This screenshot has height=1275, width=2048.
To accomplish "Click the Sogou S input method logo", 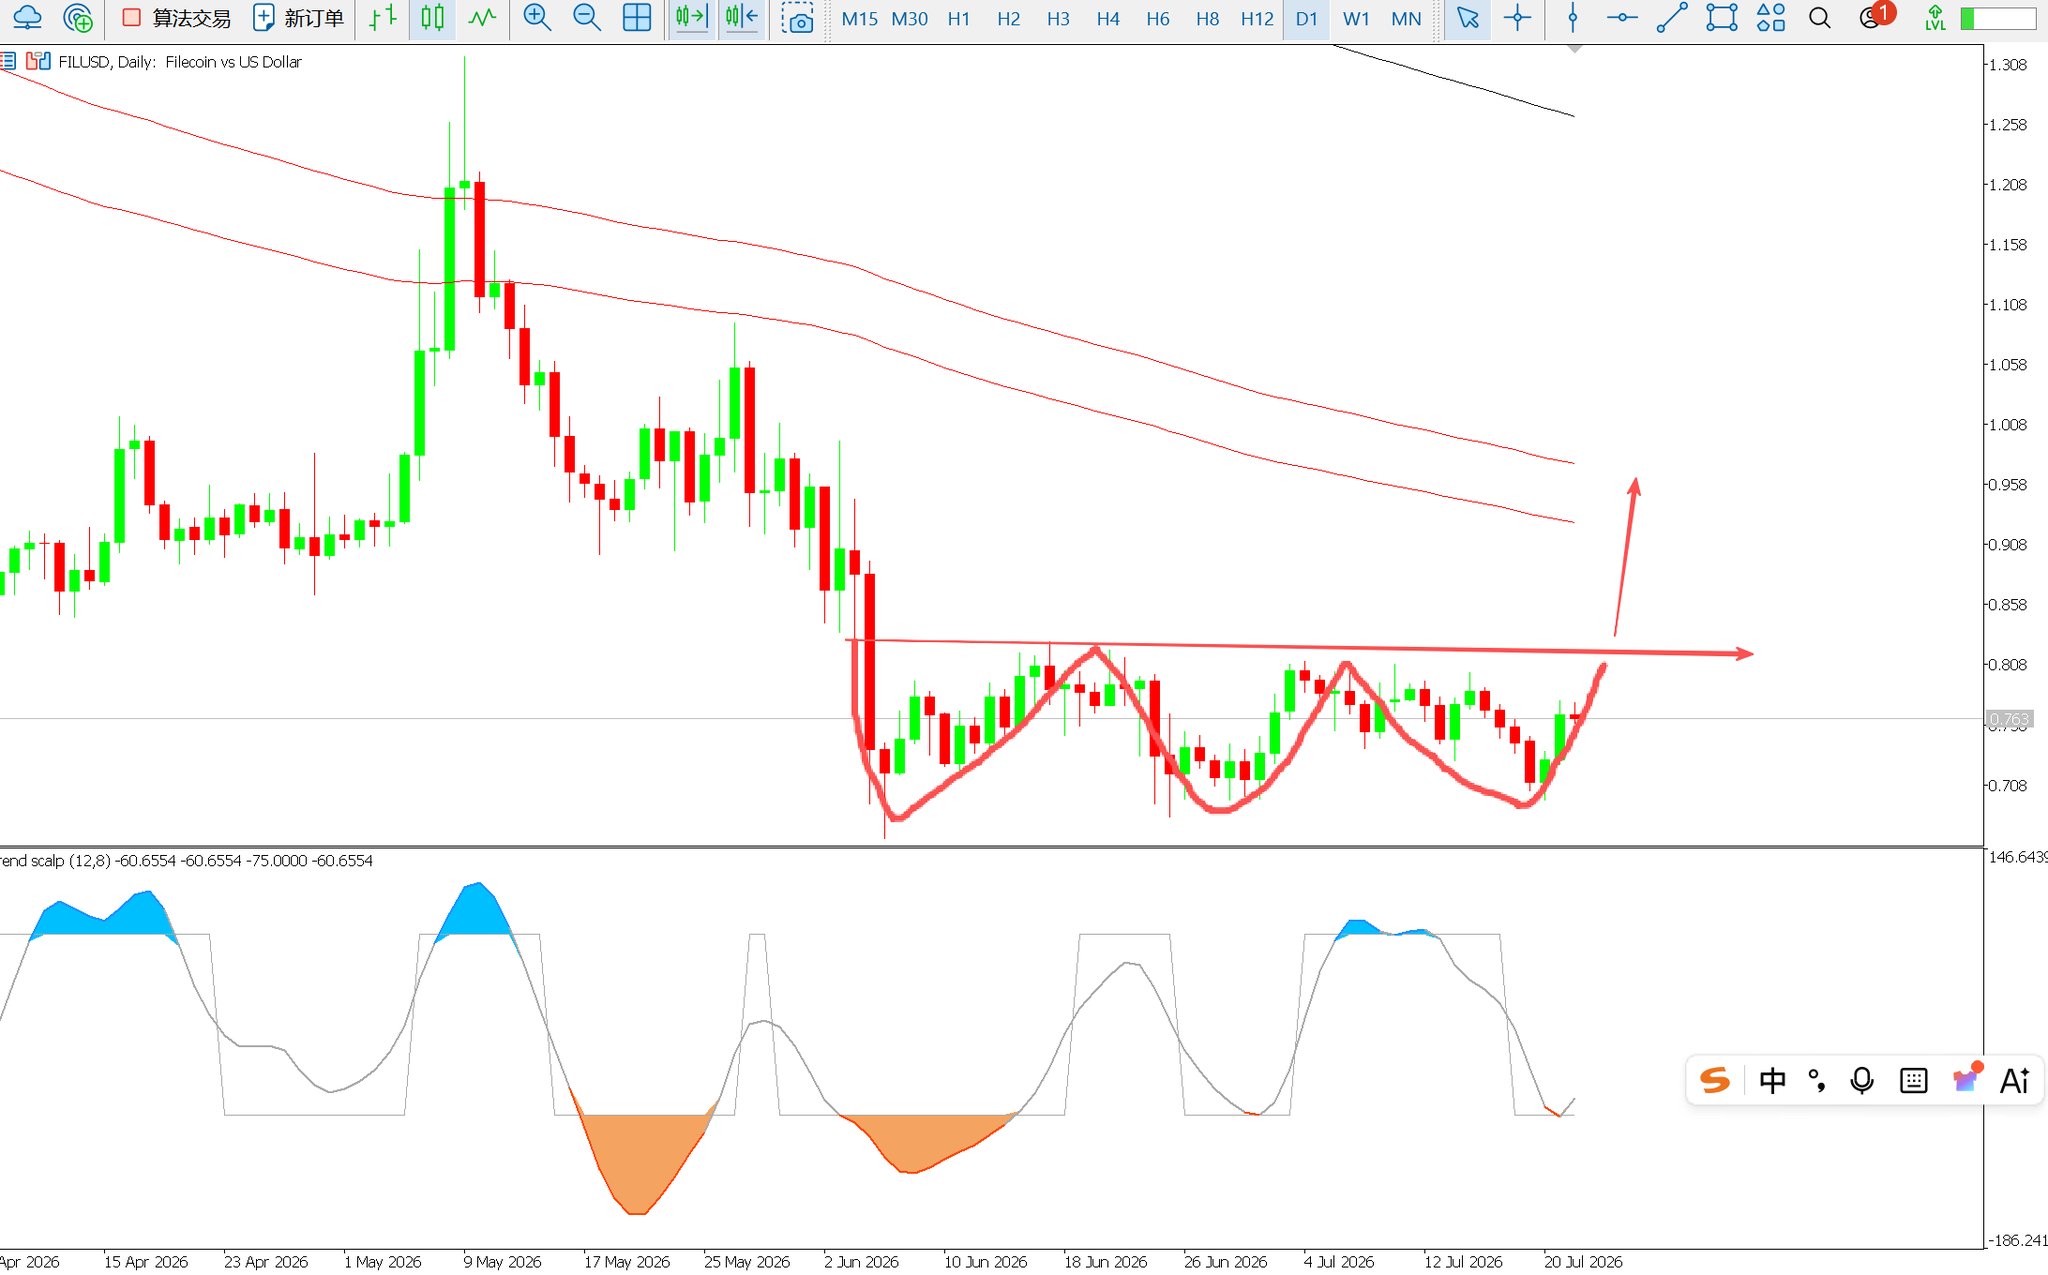I will point(1714,1080).
